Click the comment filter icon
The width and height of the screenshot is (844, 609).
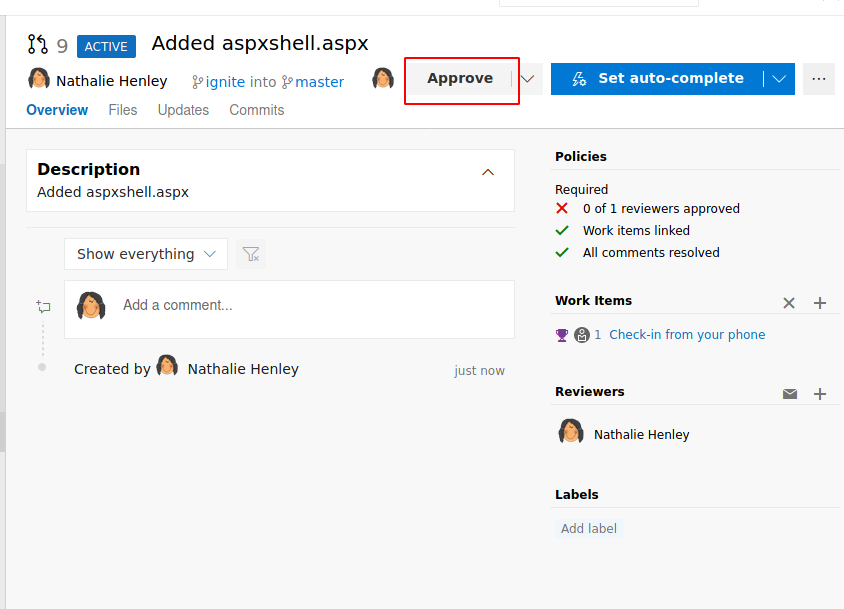251,254
